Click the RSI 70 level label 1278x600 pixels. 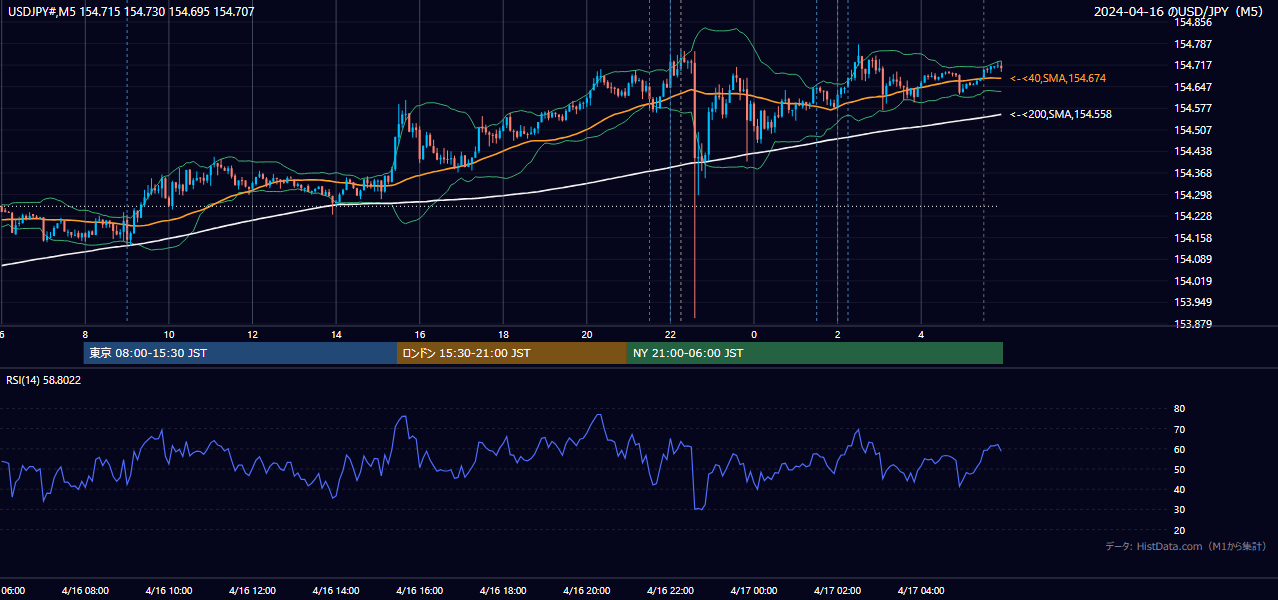point(1179,429)
